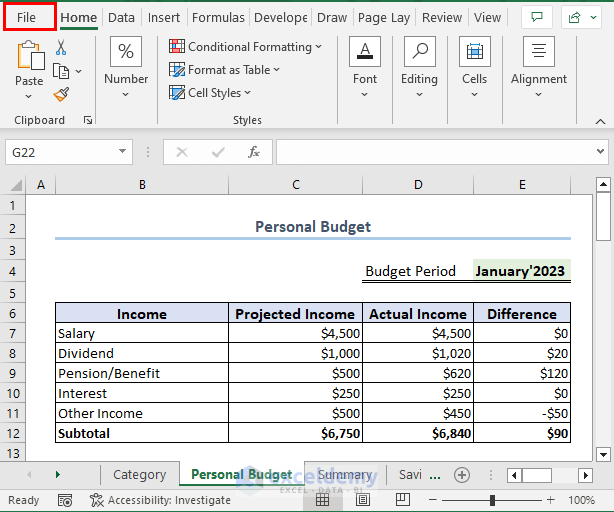Select the Format Painter brush icon
Image resolution: width=614 pixels, height=512 pixels.
pos(61,94)
